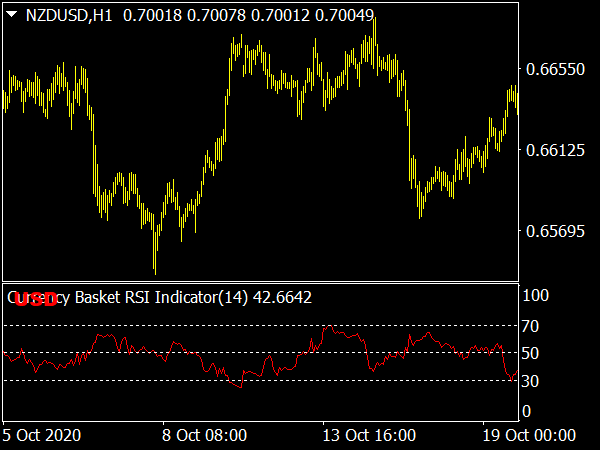The height and width of the screenshot is (450, 600).
Task: Click the RSI 70 level label
Action: (530, 326)
